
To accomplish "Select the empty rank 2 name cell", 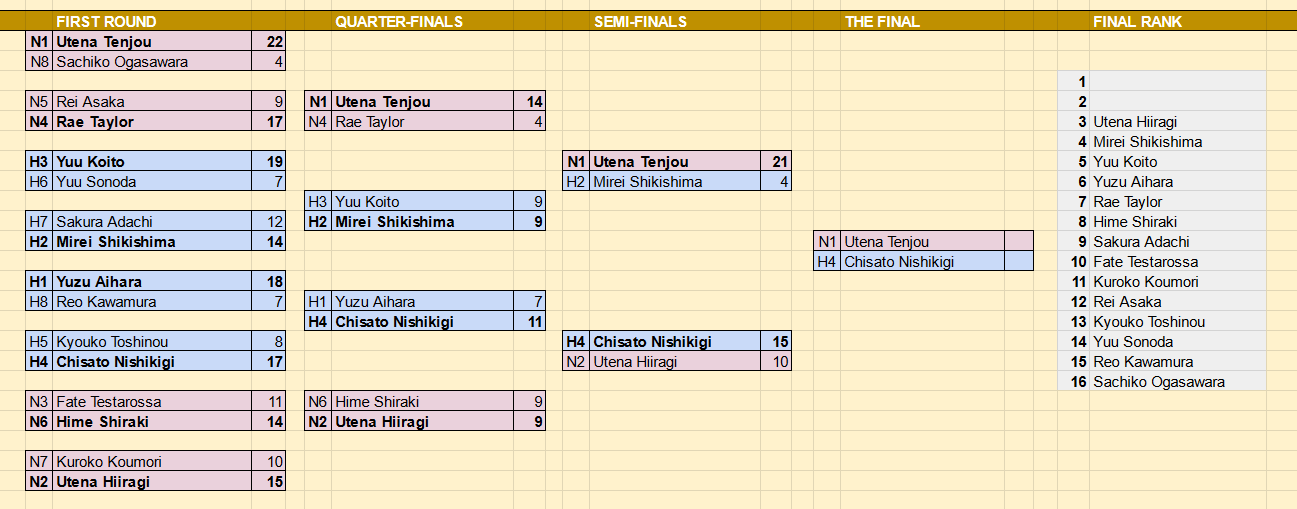I will point(1178,101).
